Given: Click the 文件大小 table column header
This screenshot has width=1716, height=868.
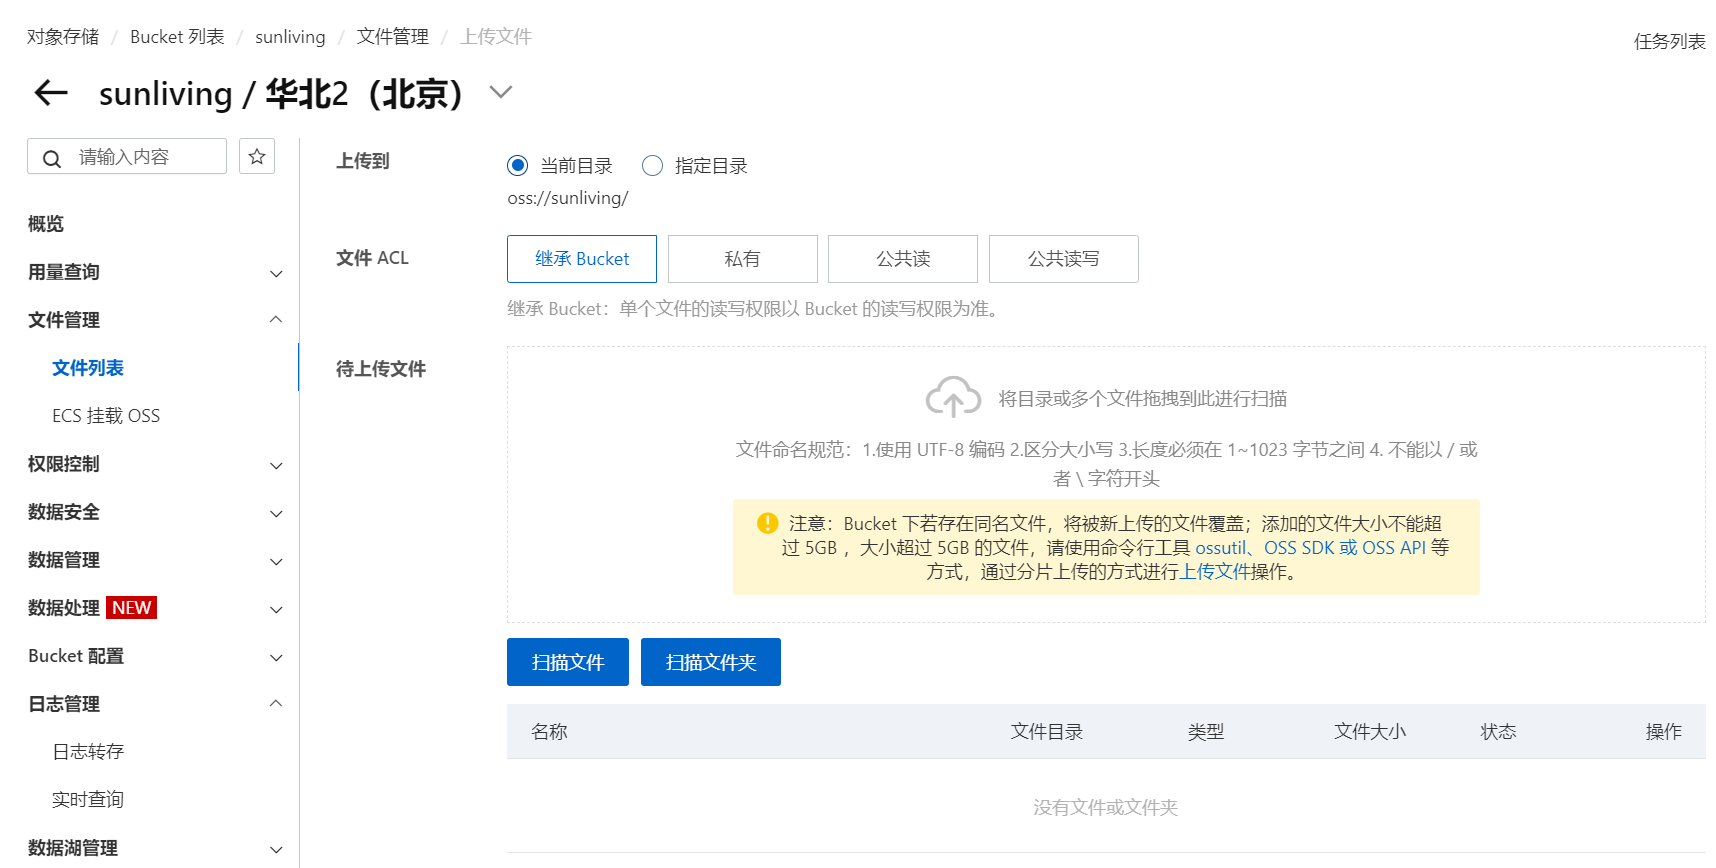Looking at the screenshot, I should point(1370,732).
